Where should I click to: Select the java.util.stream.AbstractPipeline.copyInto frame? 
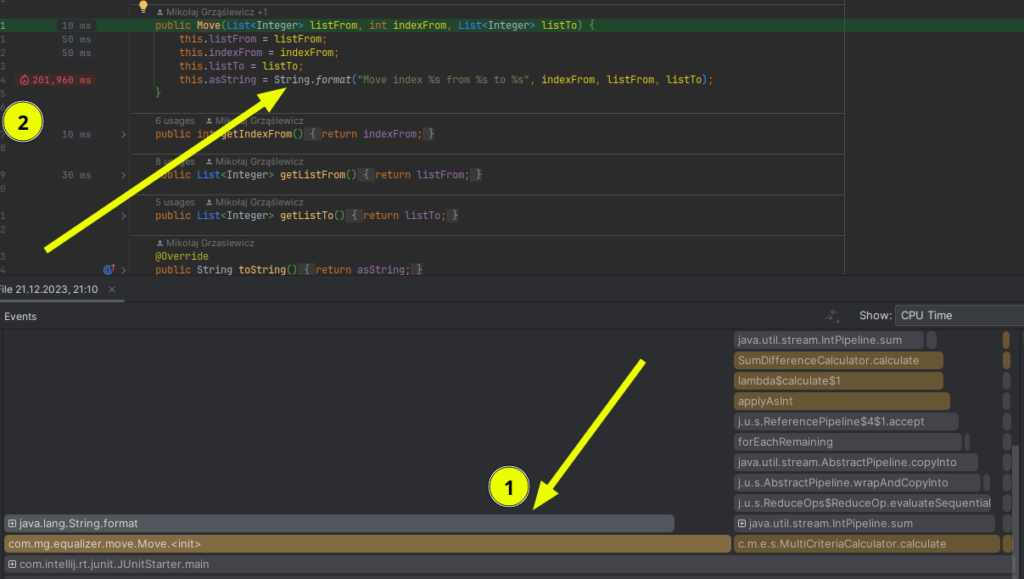(856, 462)
